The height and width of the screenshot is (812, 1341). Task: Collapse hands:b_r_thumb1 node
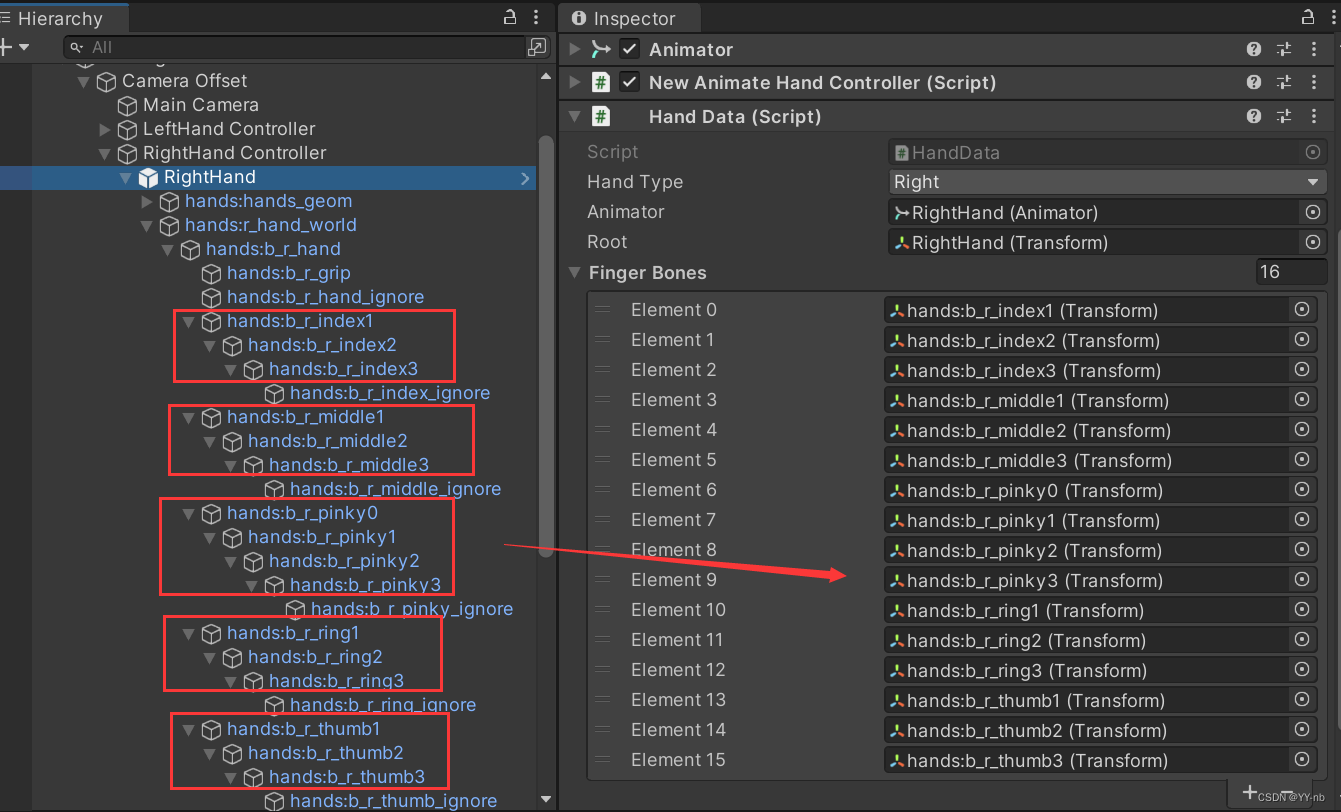click(189, 729)
